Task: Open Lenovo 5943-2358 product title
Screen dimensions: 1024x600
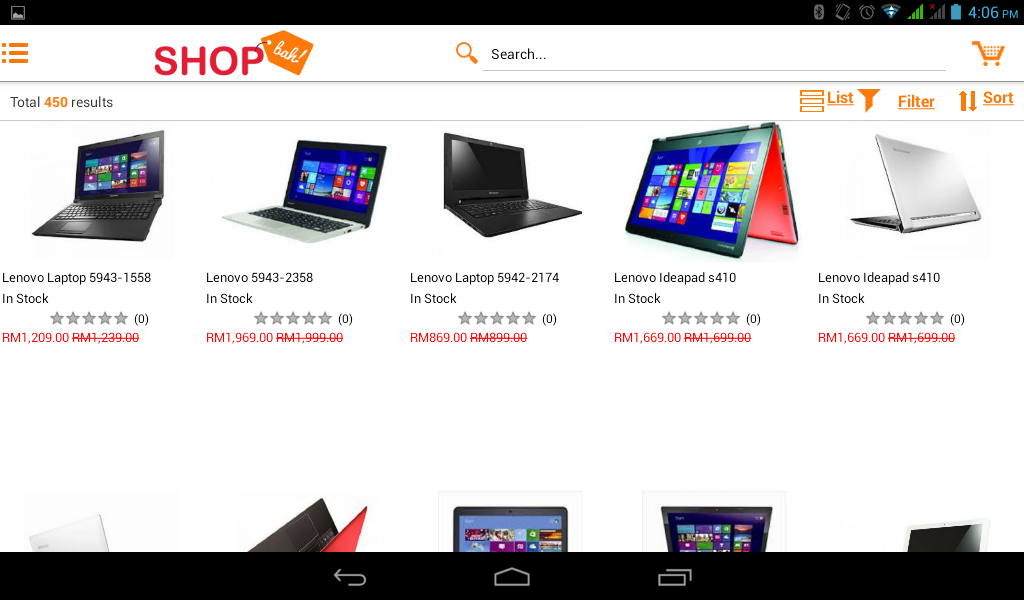Action: 259,277
